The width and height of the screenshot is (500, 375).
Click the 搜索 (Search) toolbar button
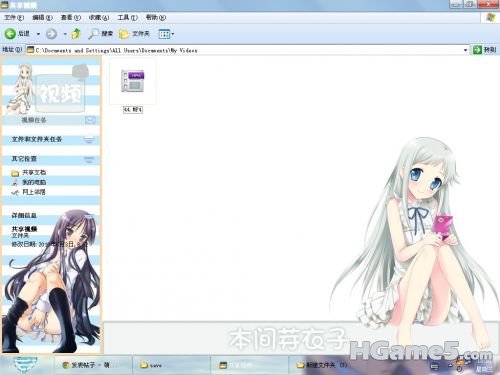click(x=101, y=34)
